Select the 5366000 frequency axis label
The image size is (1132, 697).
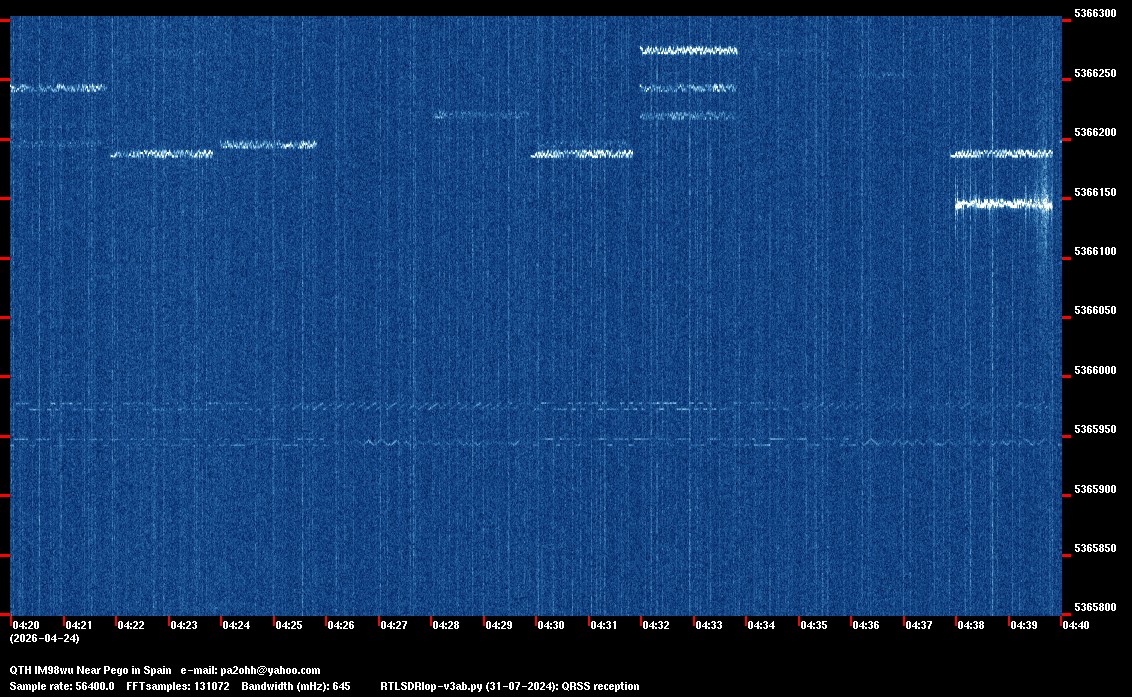pos(1094,371)
